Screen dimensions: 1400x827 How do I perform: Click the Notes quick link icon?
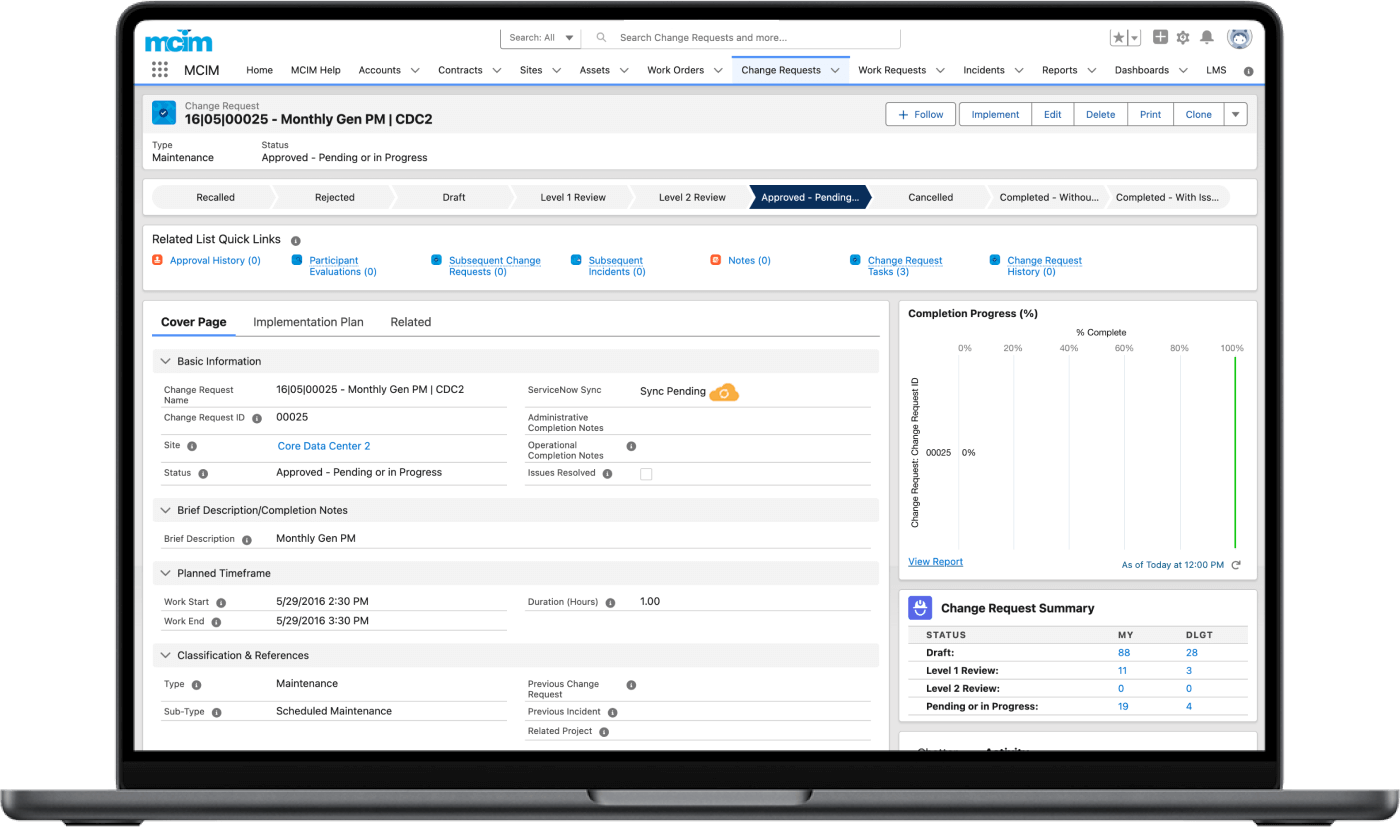click(715, 260)
